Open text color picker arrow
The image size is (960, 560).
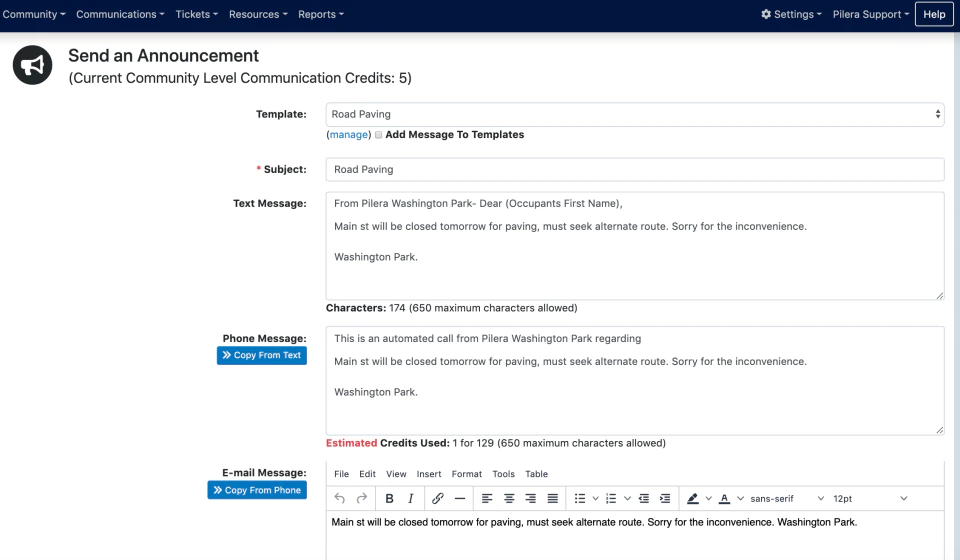740,499
